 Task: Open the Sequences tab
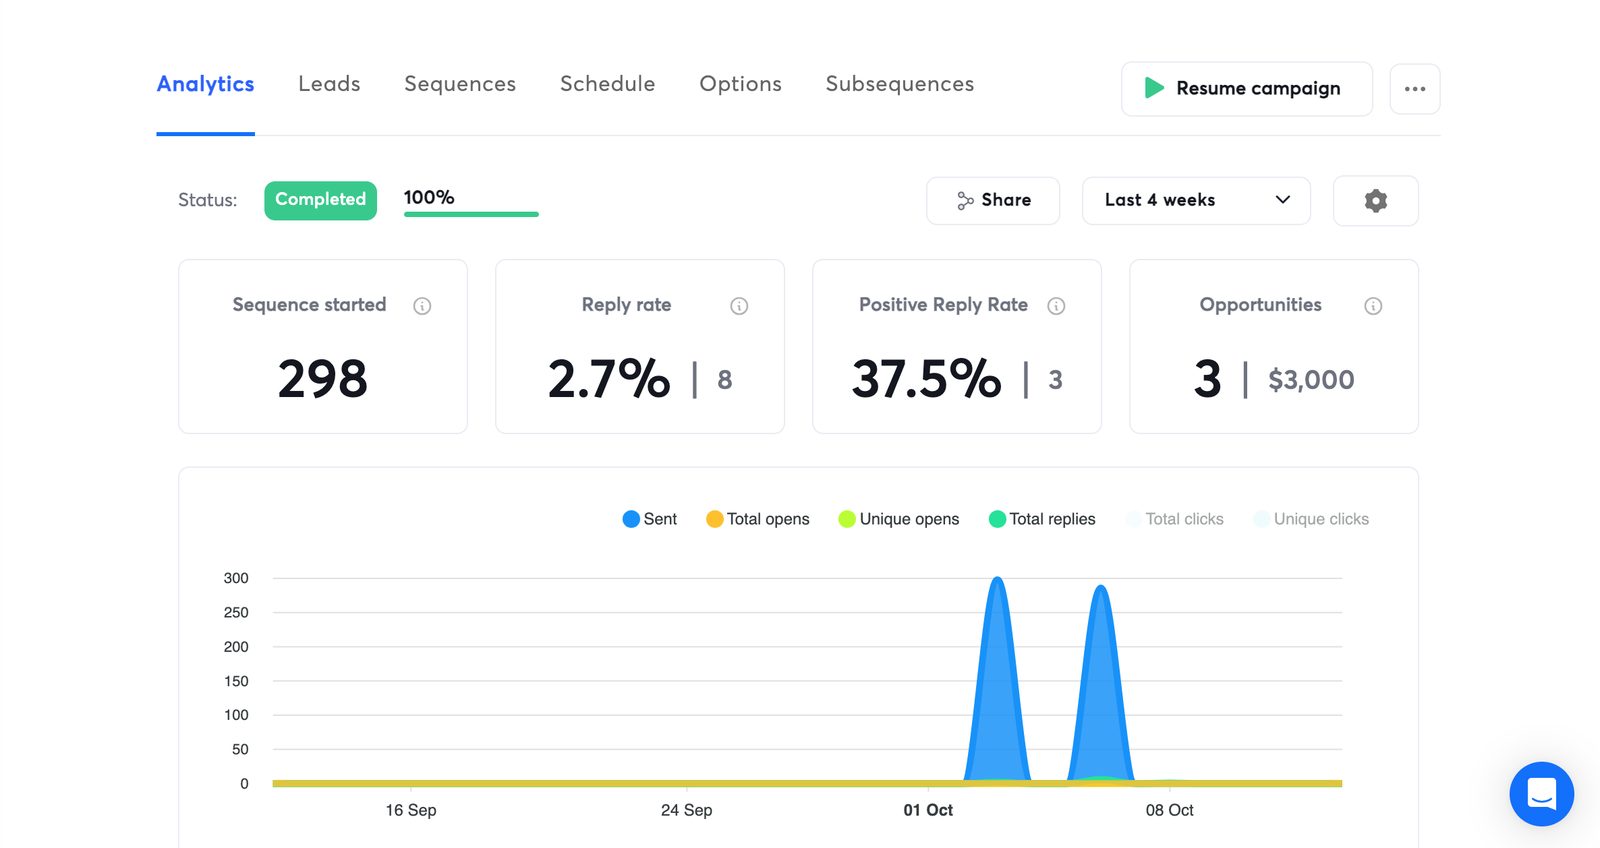(460, 84)
